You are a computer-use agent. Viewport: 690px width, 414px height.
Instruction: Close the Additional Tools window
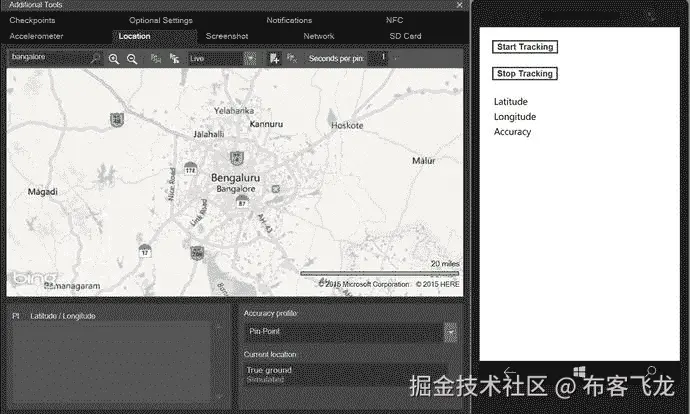[459, 5]
